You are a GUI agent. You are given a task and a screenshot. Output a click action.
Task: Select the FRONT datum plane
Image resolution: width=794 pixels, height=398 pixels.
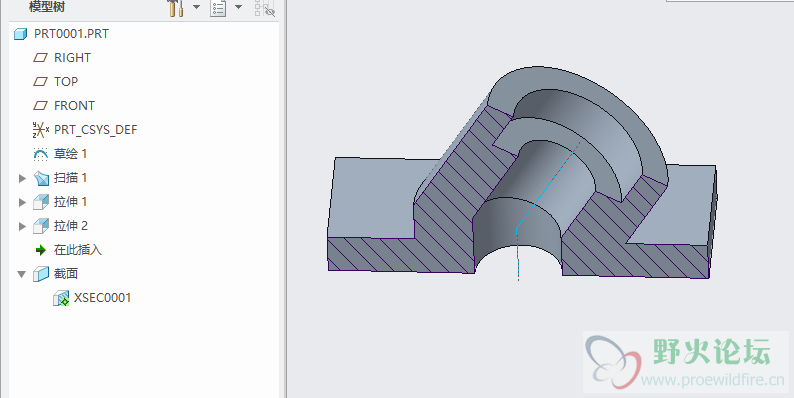(x=64, y=105)
